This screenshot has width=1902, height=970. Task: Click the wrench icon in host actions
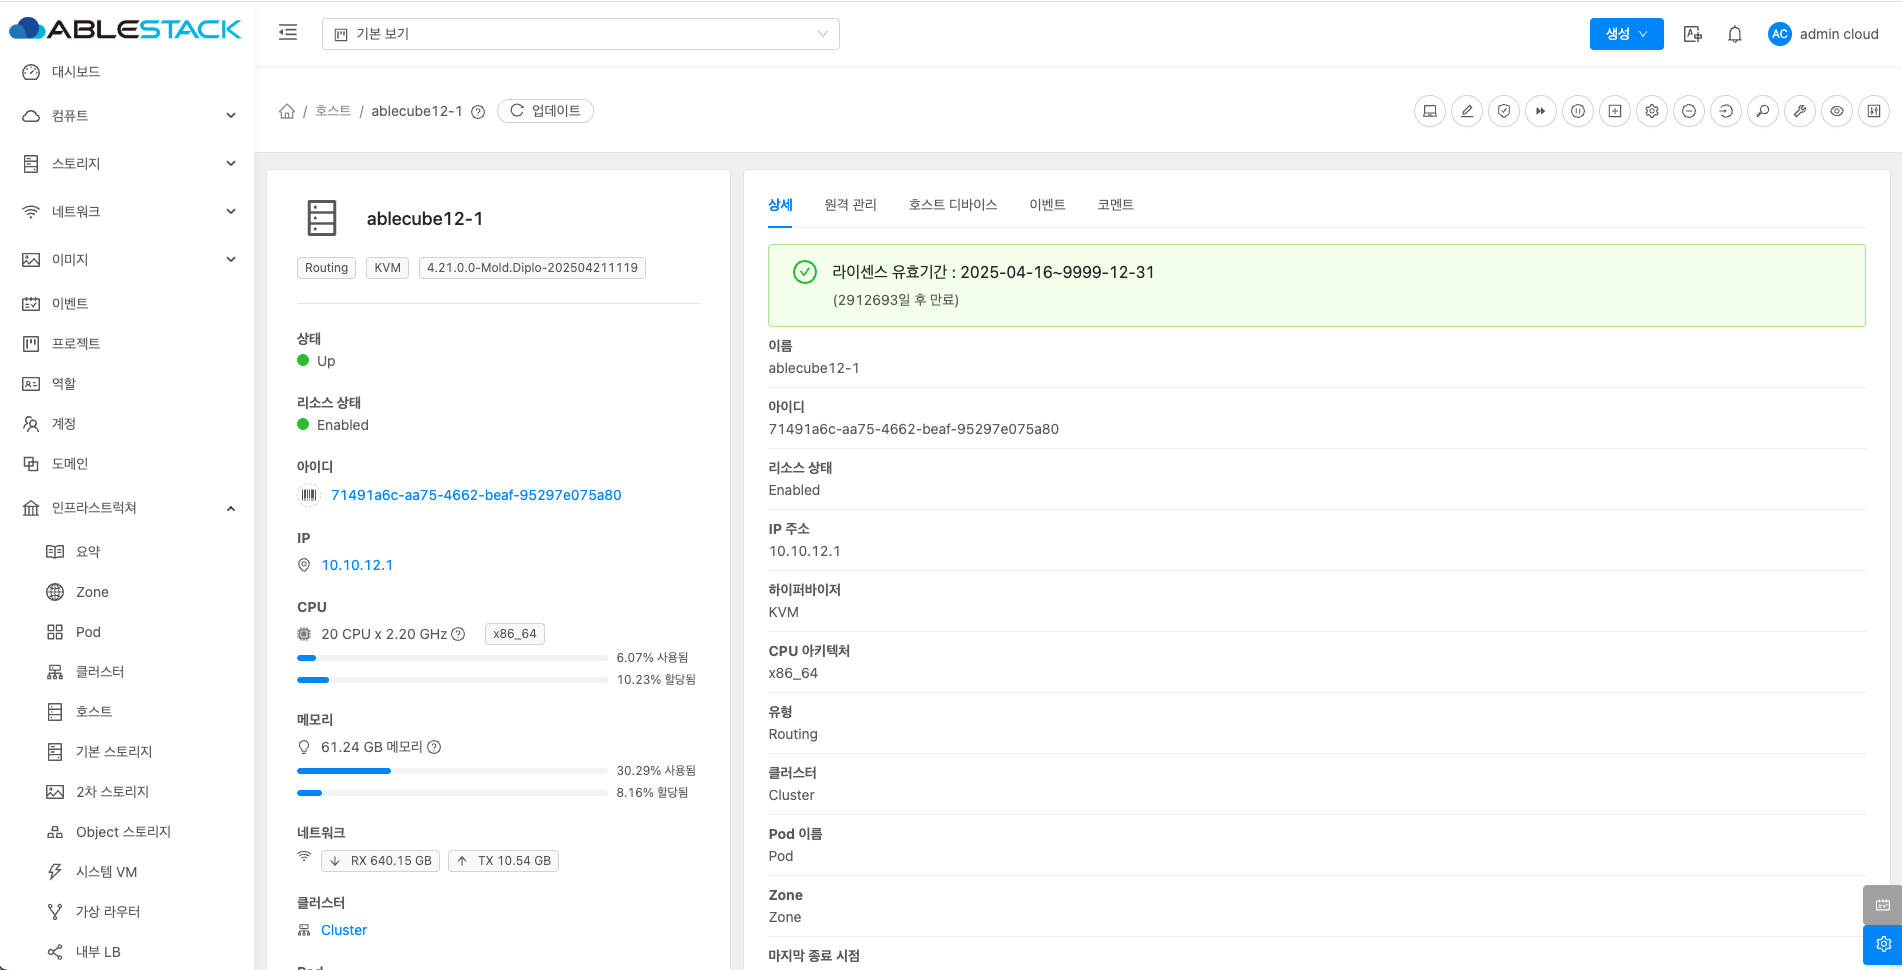[1800, 111]
